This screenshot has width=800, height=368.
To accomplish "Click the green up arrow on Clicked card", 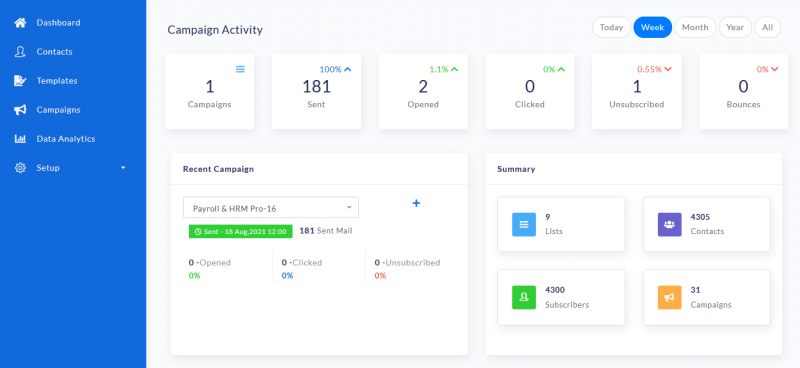I will (561, 69).
